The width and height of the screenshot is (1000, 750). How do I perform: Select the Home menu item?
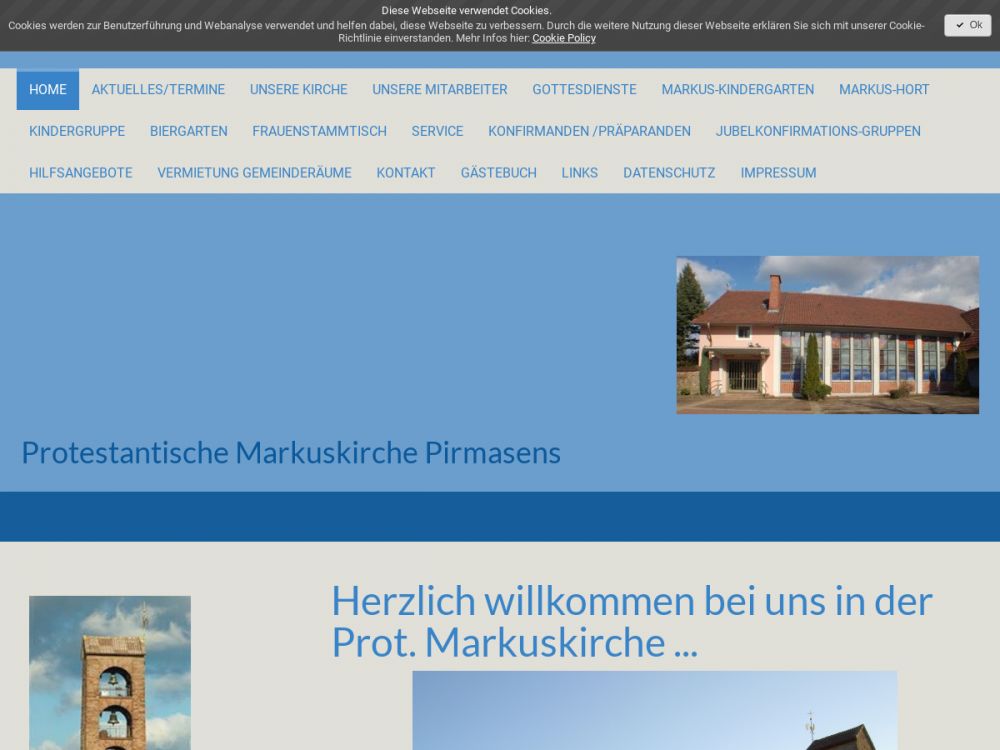(x=48, y=90)
